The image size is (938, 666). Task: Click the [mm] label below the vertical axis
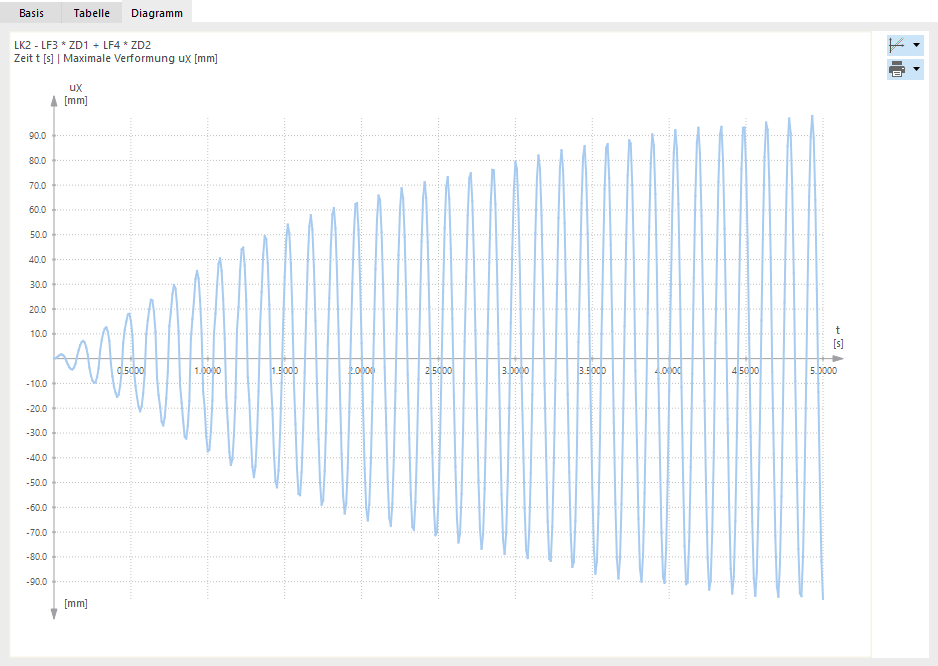[x=76, y=603]
